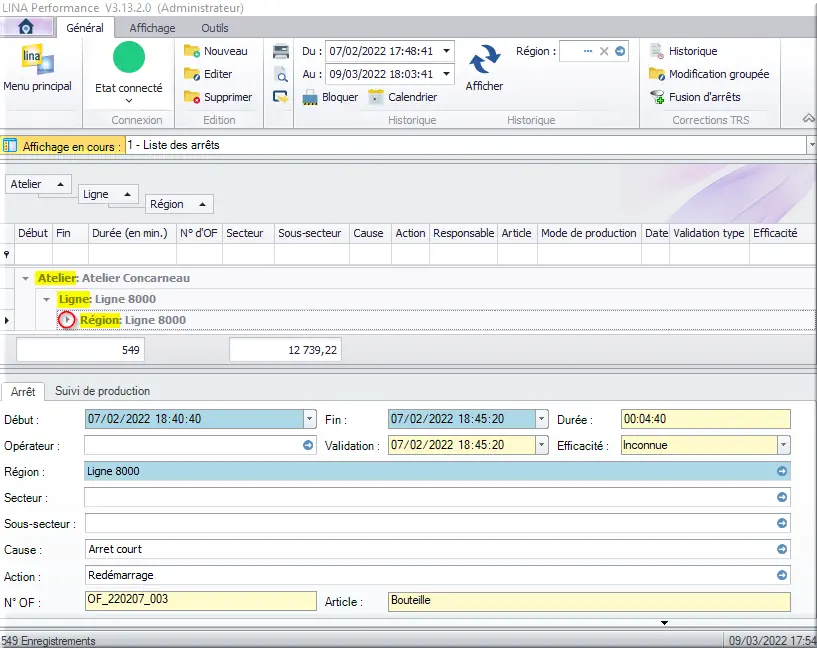The image size is (817, 648).
Task: Clear the ribbon Région filter with X
Action: tap(604, 51)
